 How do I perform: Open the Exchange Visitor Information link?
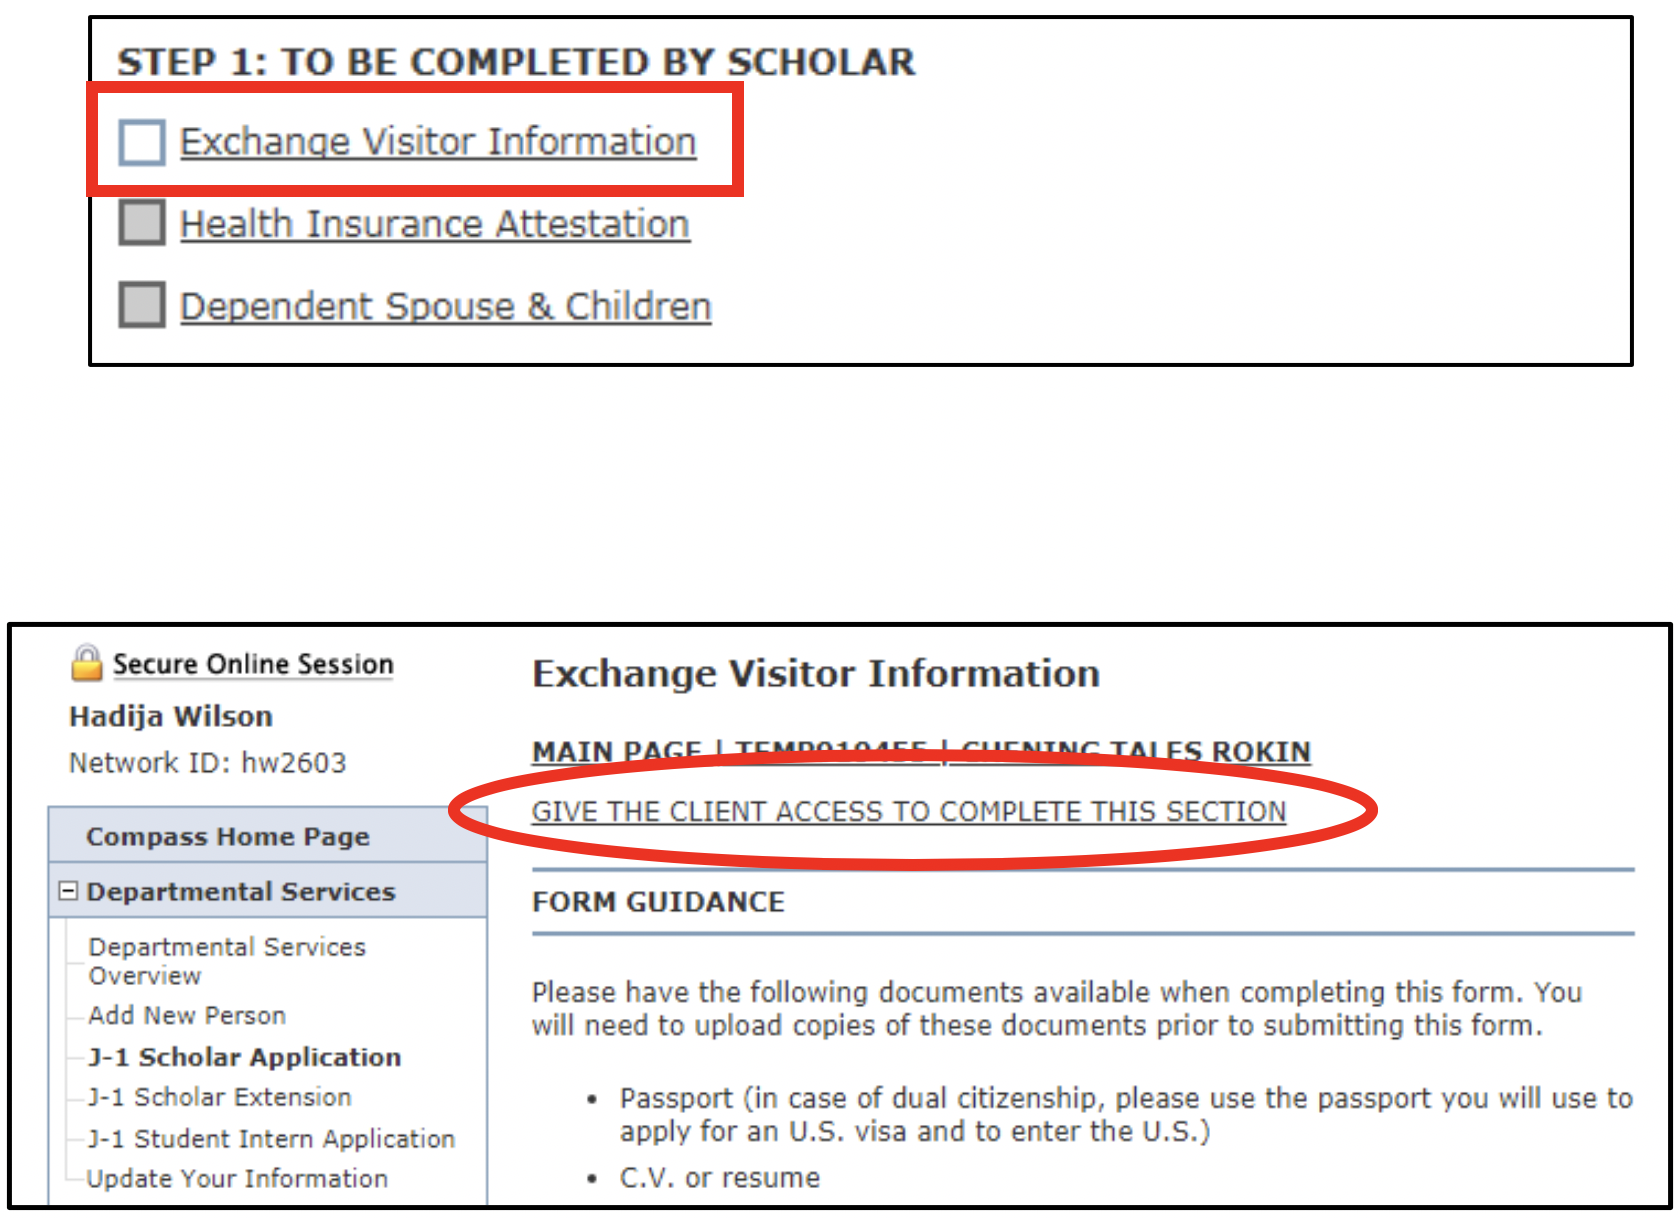tap(438, 142)
